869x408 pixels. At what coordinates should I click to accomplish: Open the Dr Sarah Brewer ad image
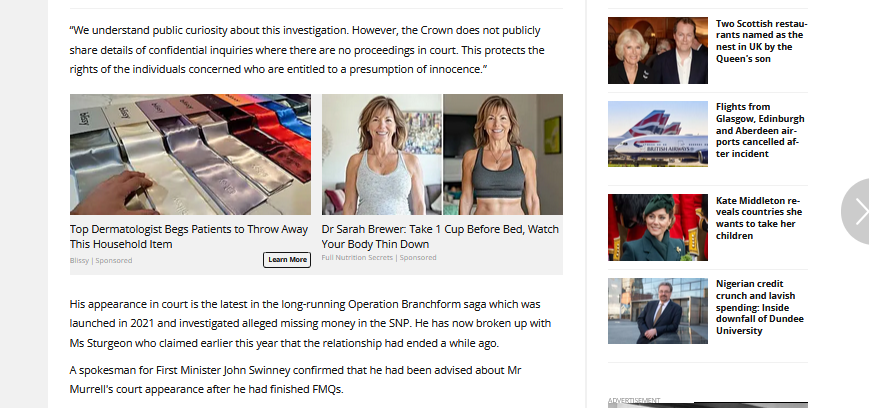click(x=442, y=154)
